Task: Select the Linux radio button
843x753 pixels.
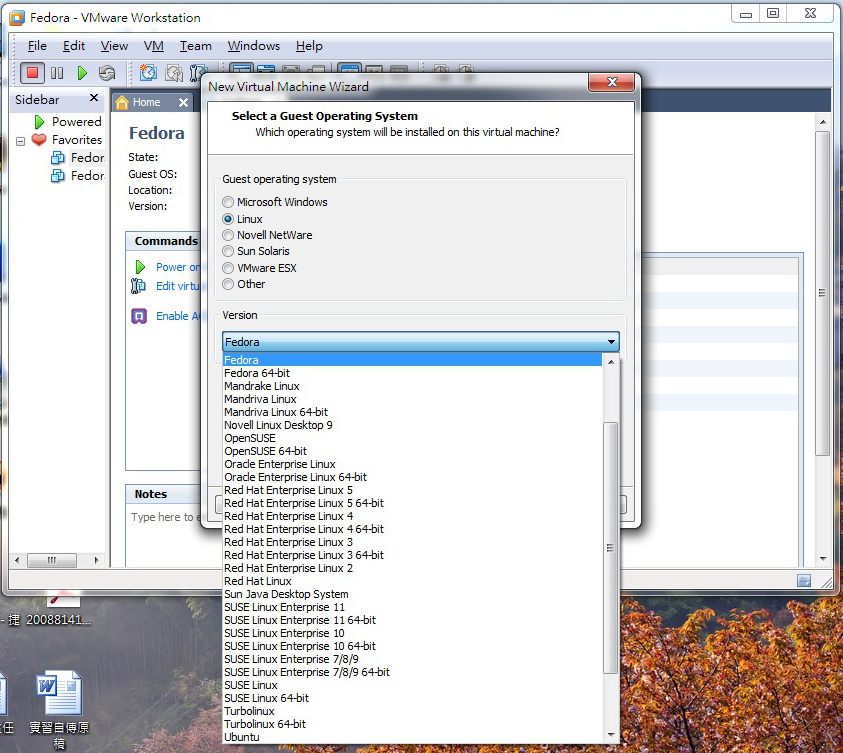Action: [x=228, y=219]
